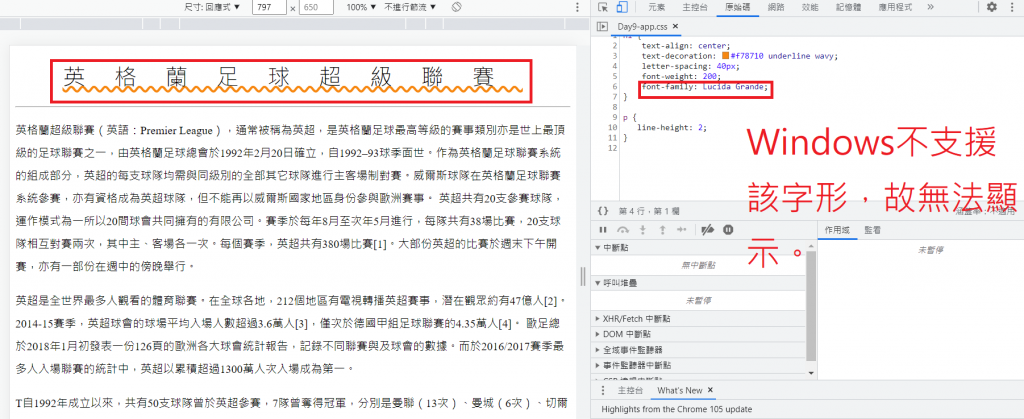The width and height of the screenshot is (1024, 419).
Task: Open DevTools settings gear
Action: 992,7
